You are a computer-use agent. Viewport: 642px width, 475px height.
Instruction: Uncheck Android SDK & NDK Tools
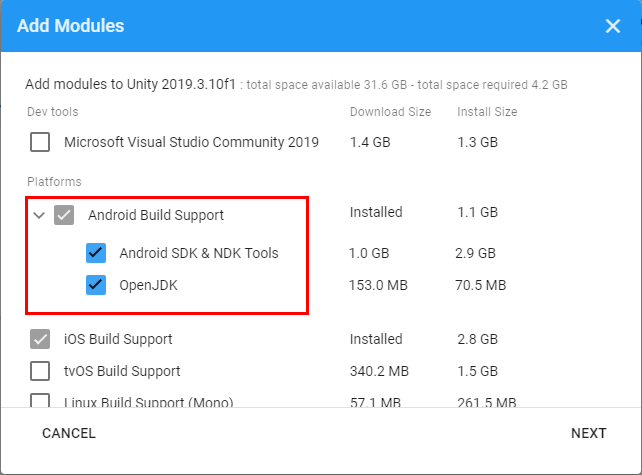click(96, 252)
